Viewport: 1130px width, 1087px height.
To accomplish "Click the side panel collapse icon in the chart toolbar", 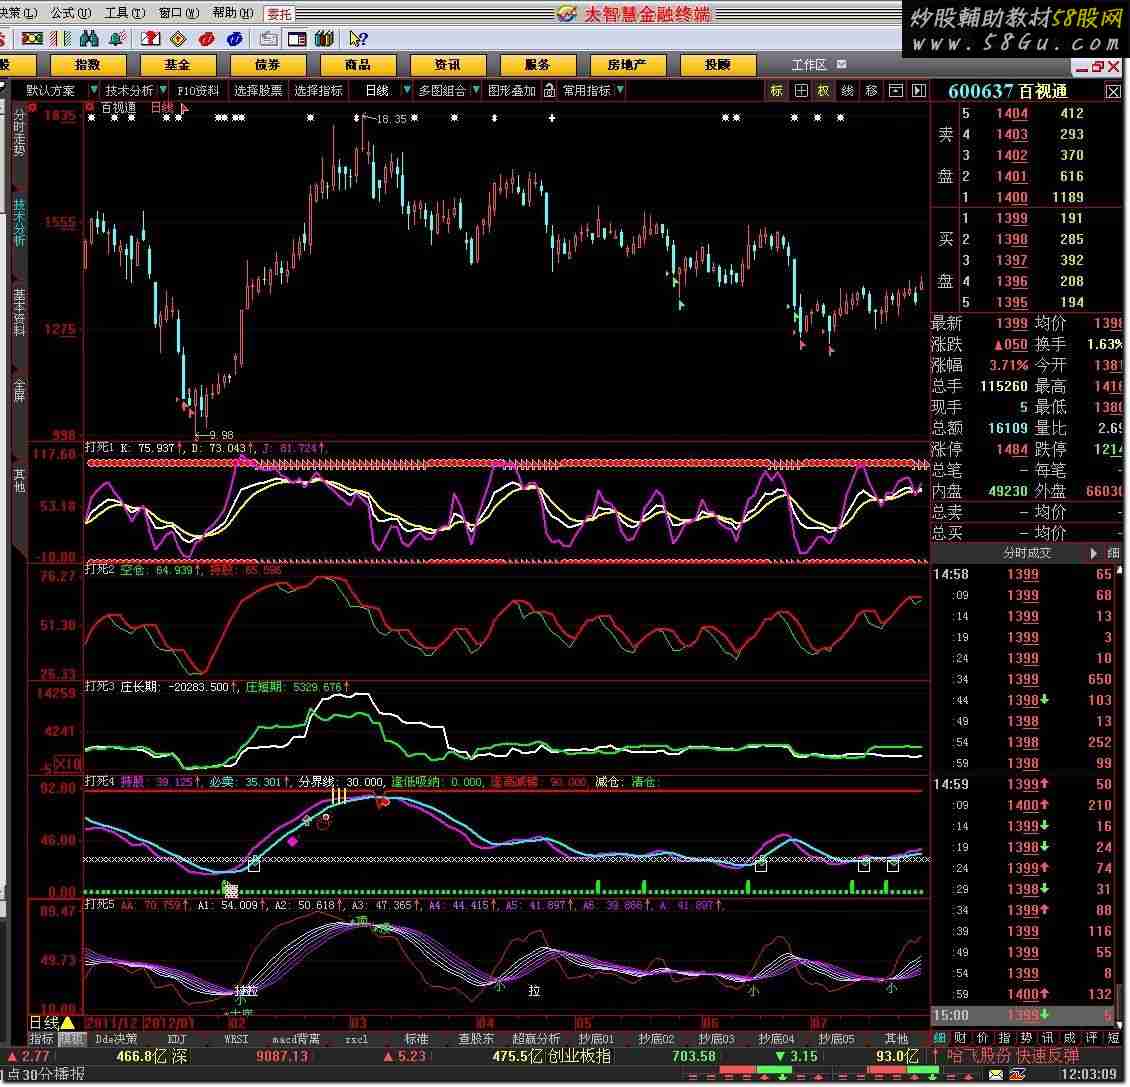I will pyautogui.click(x=918, y=90).
